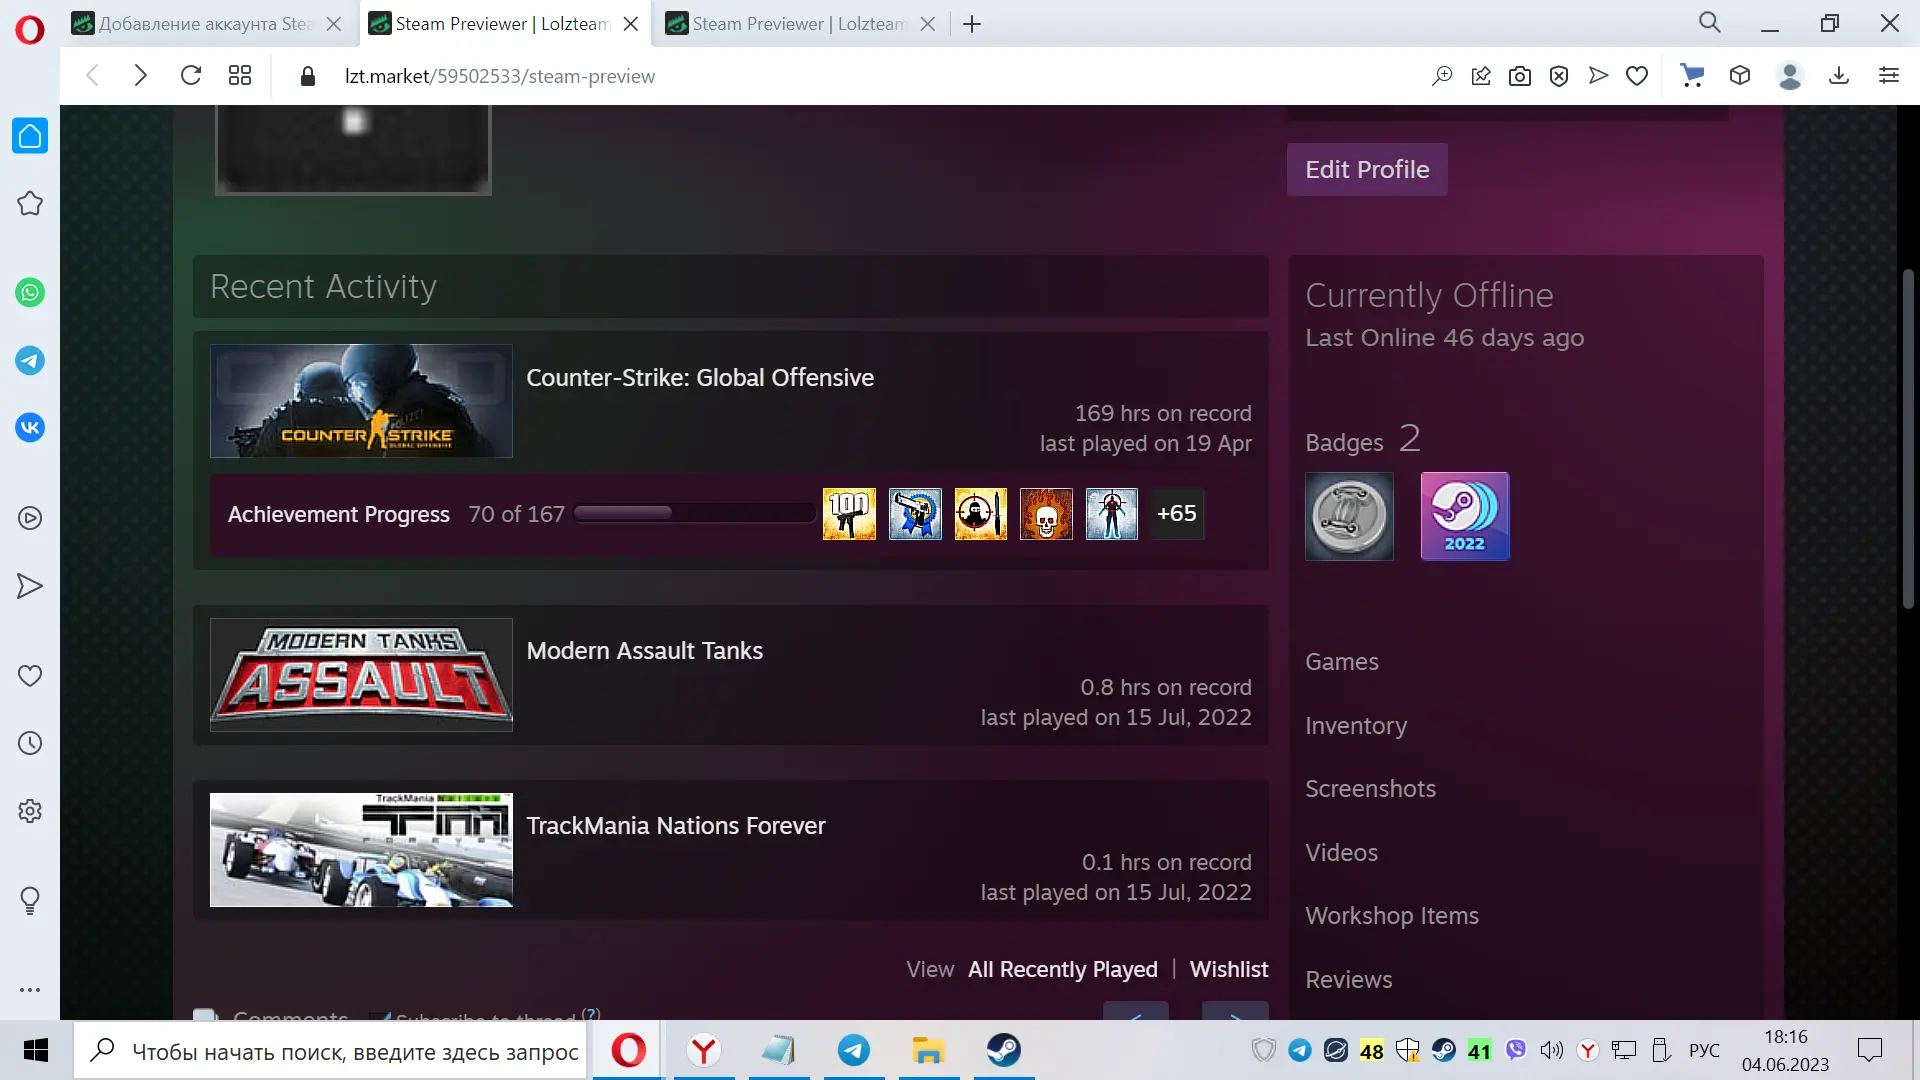Image resolution: width=1920 pixels, height=1080 pixels.
Task: Open the heart pinboards icon in sidebar
Action: [30, 676]
